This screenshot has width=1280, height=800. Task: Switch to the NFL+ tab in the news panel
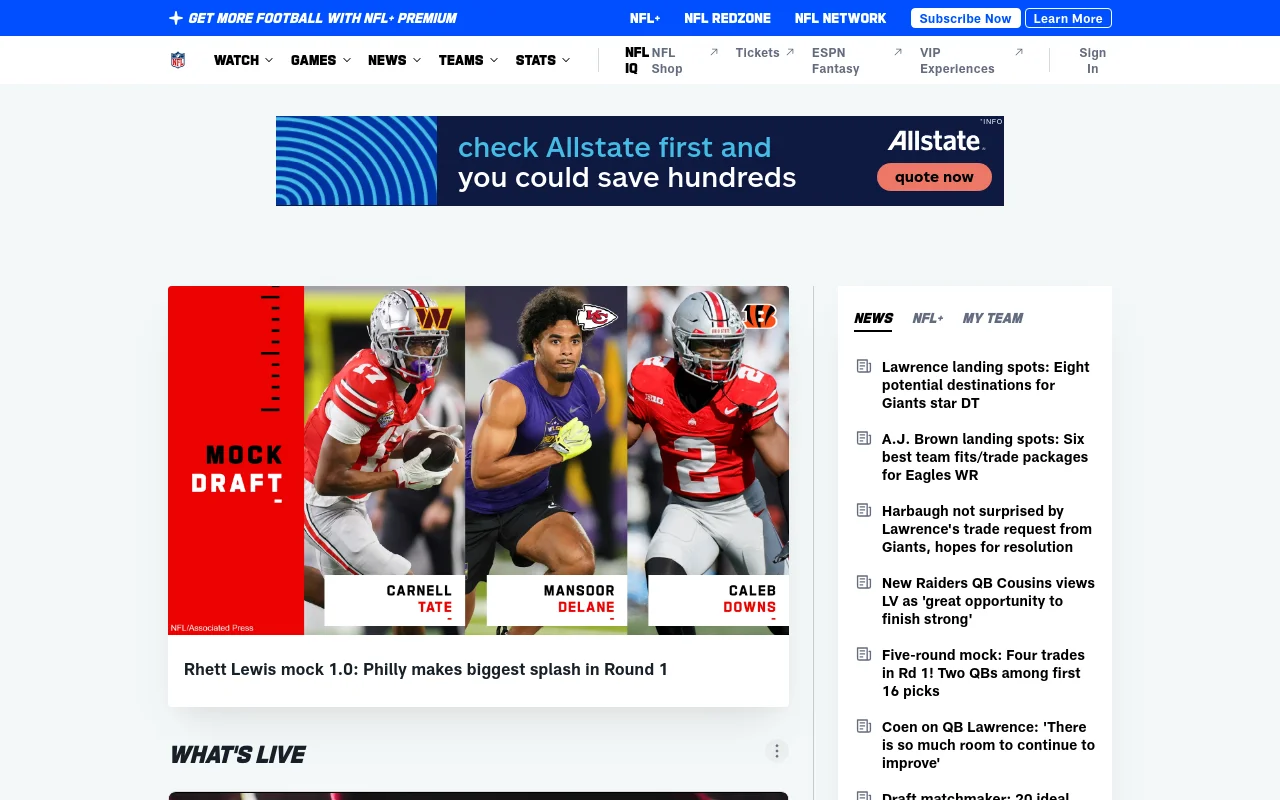(927, 318)
